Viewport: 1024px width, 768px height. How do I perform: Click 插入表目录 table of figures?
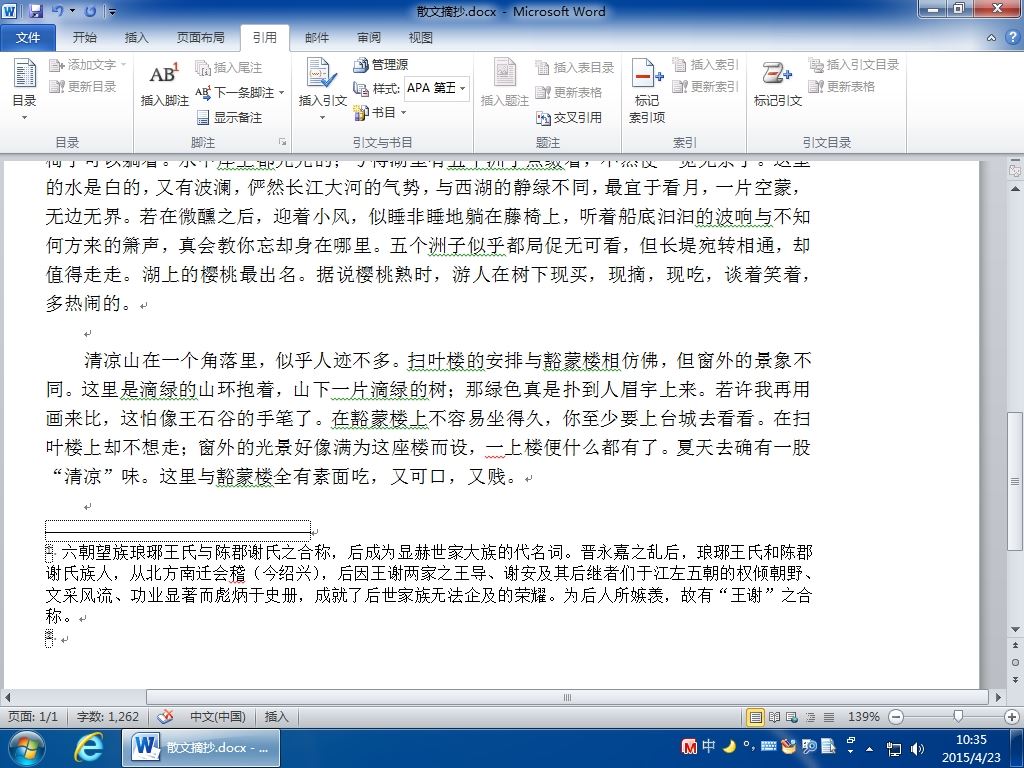click(x=575, y=67)
